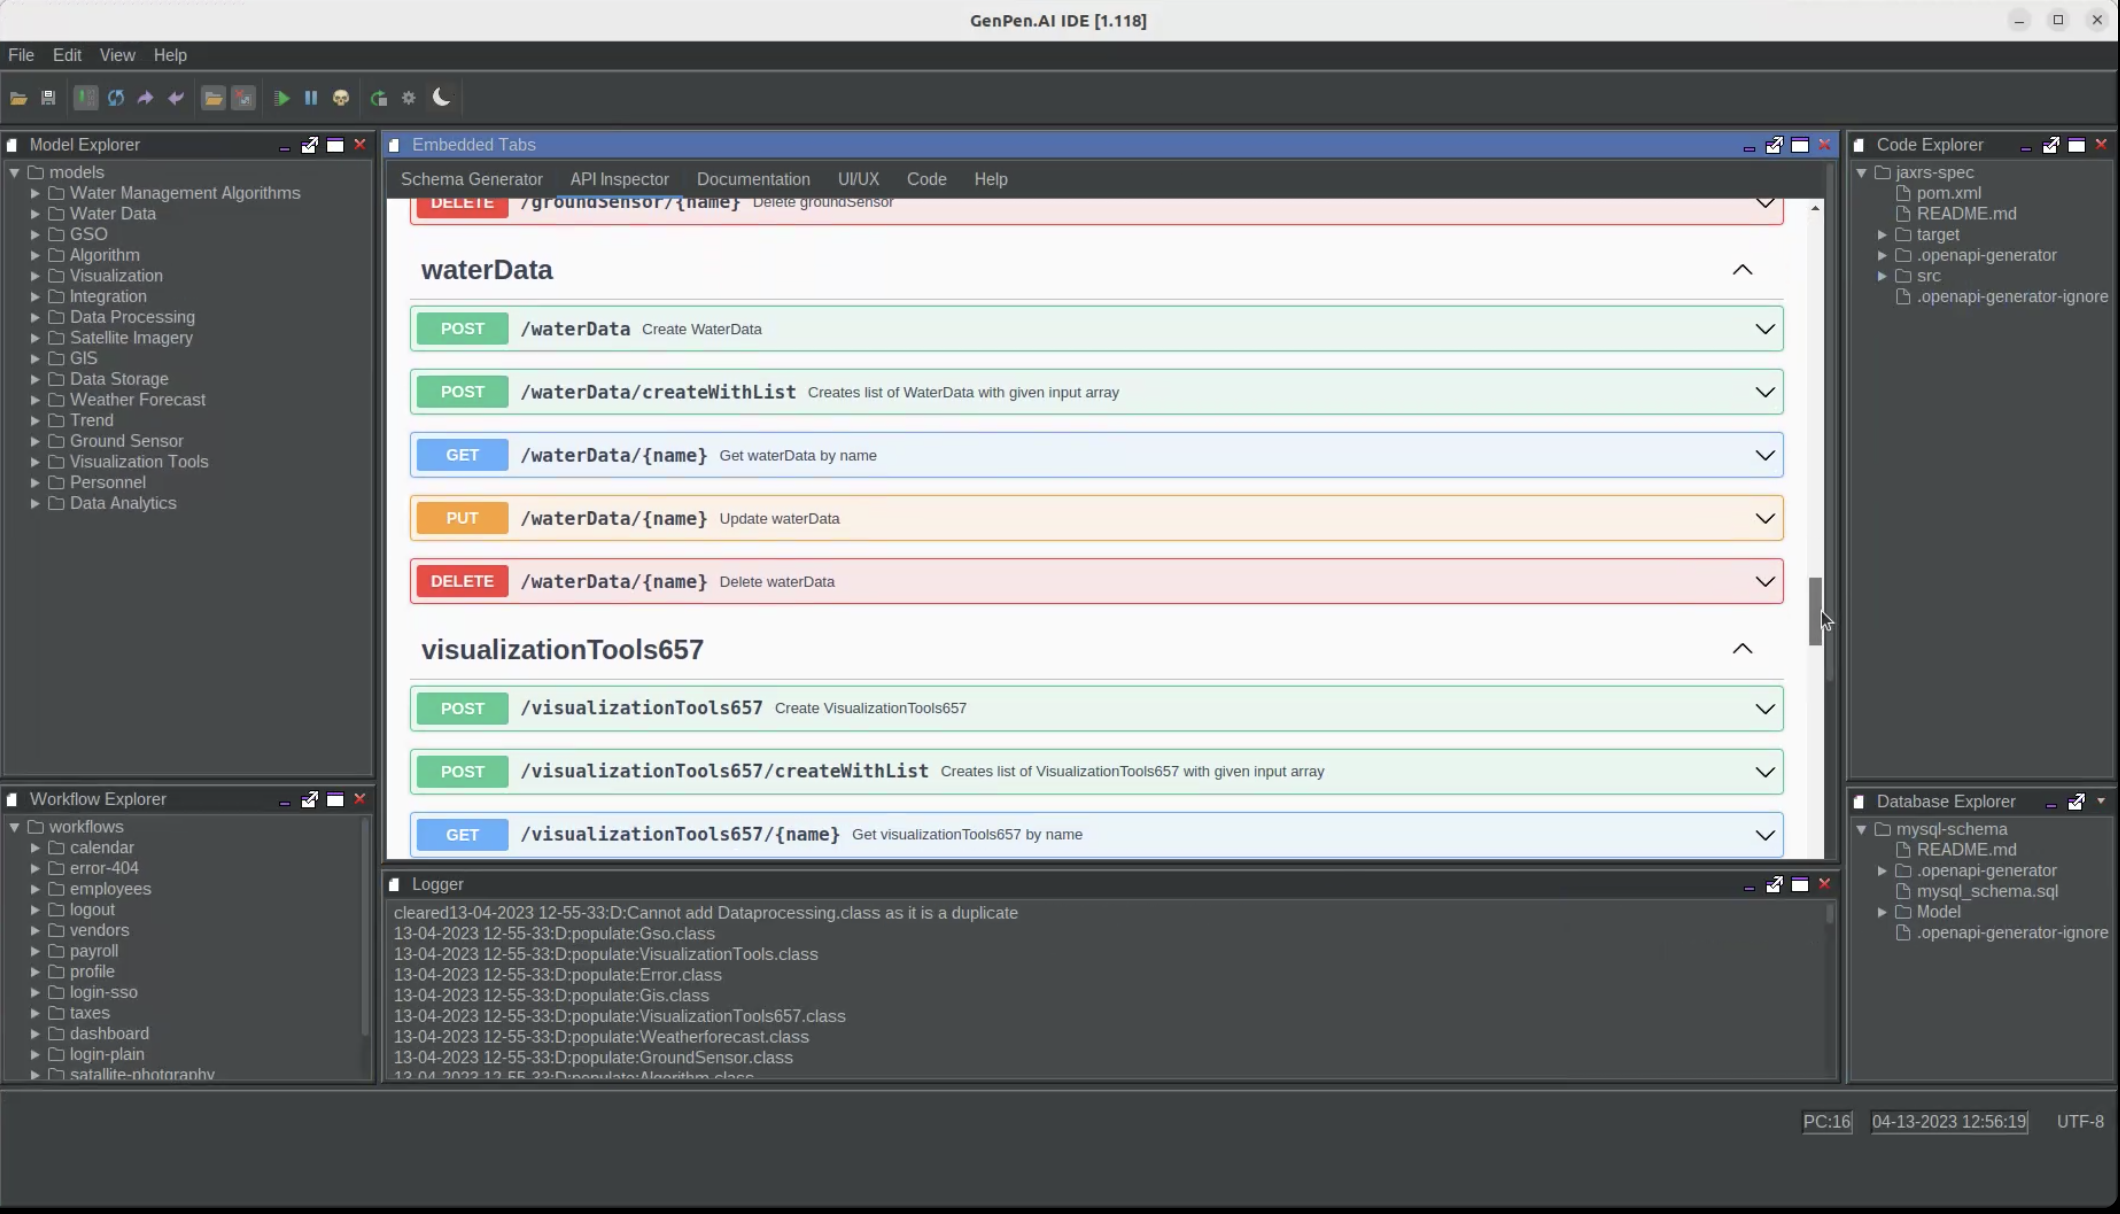Expand the POST /waterData endpoint chevron
The height and width of the screenshot is (1214, 2120).
pyautogui.click(x=1765, y=329)
